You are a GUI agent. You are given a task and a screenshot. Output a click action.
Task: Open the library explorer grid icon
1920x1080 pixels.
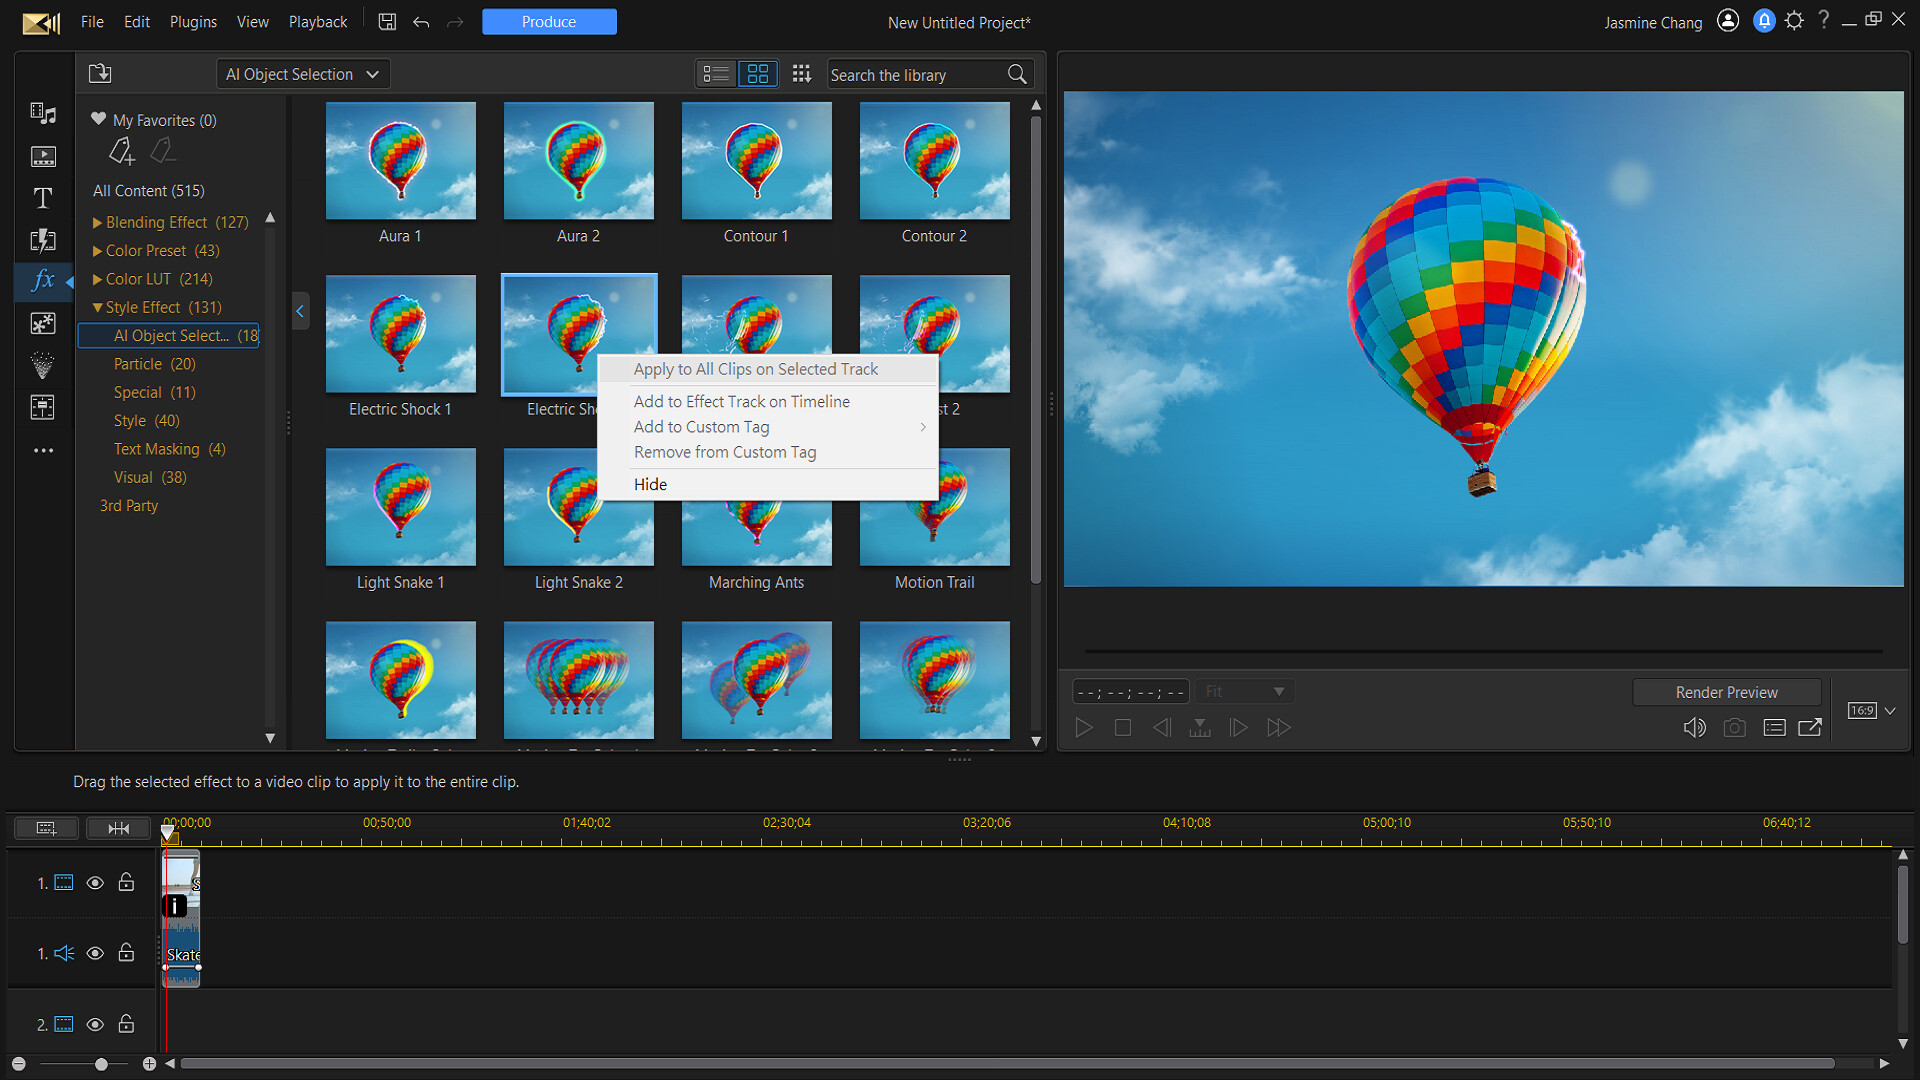click(801, 73)
